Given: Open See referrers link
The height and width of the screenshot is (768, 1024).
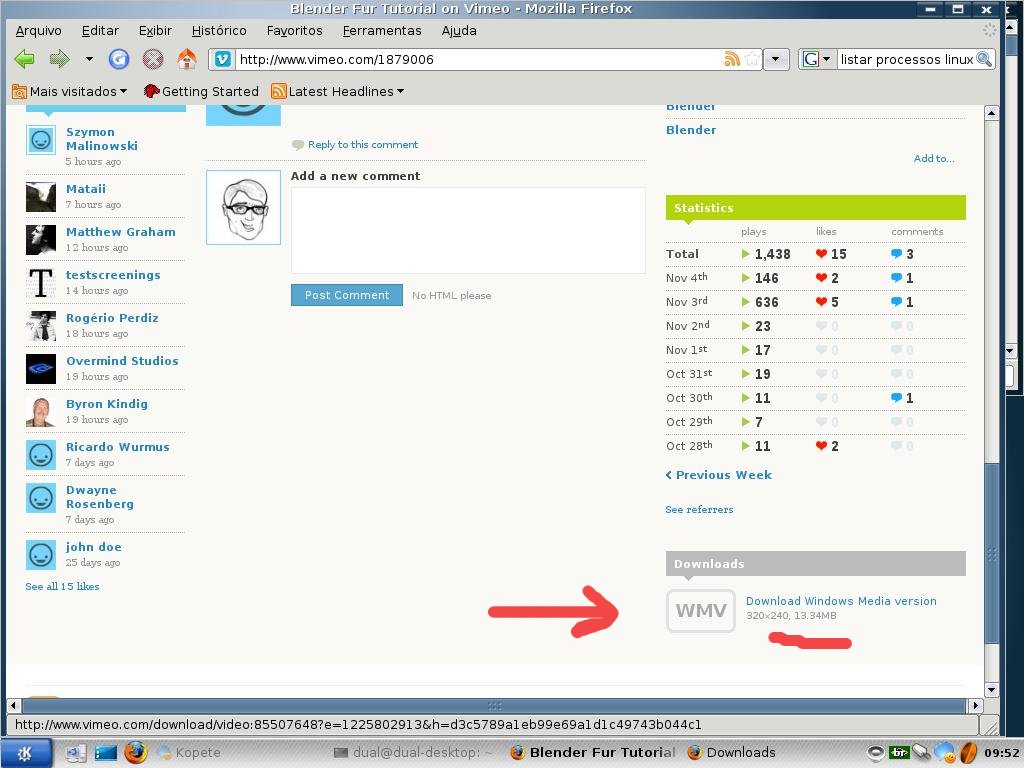Looking at the screenshot, I should pos(699,509).
